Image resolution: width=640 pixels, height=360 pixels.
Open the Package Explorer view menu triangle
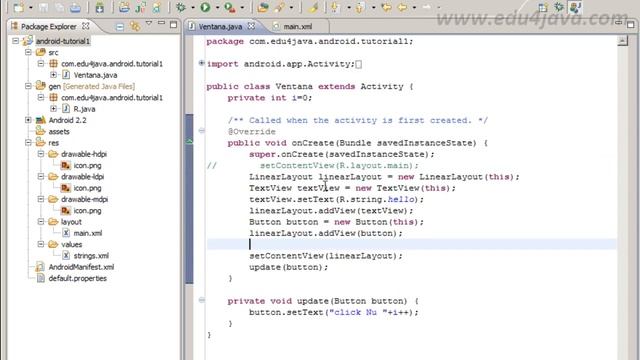(149, 24)
